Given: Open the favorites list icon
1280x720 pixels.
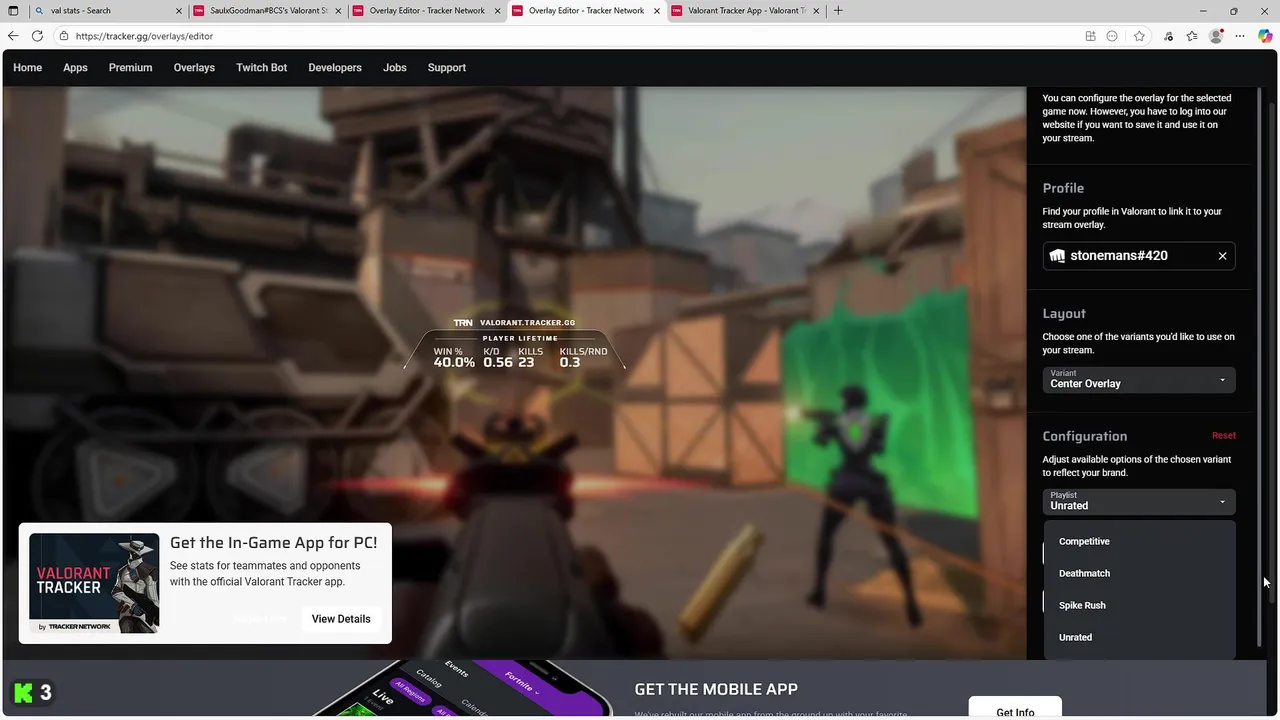Looking at the screenshot, I should [x=1192, y=36].
